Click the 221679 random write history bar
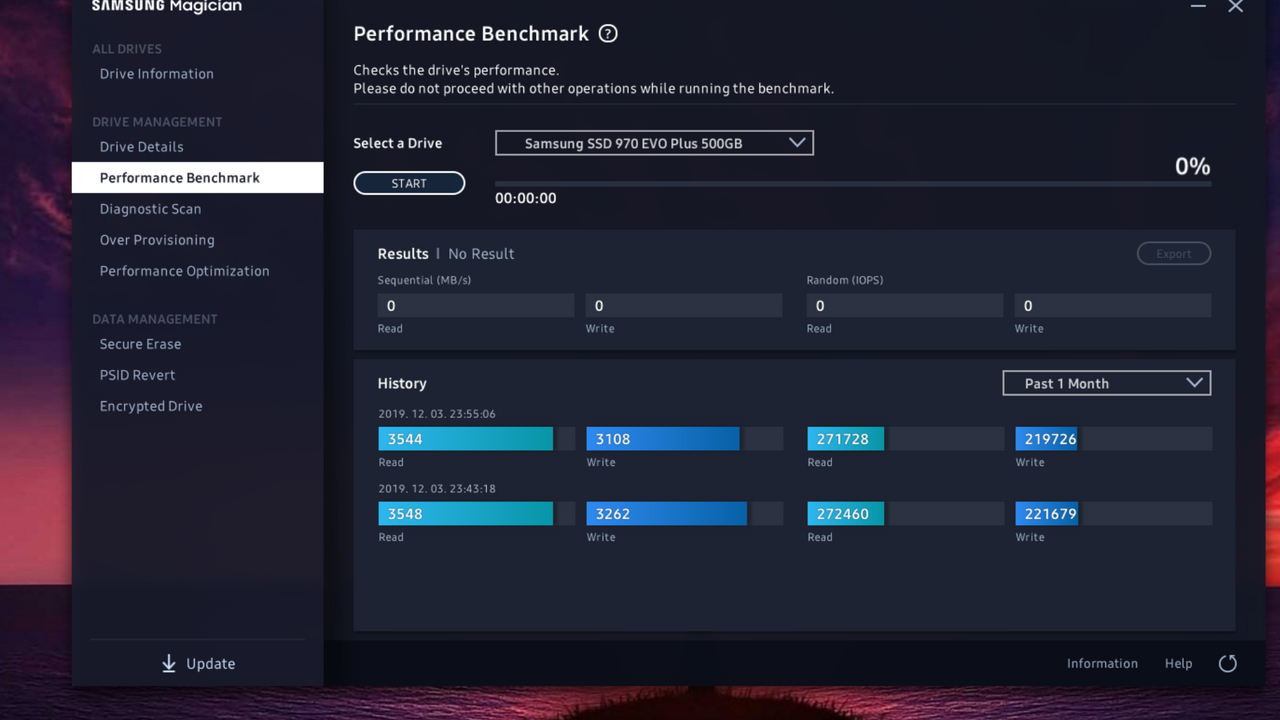Screen dimensions: 1280x720 (x=1113, y=514)
